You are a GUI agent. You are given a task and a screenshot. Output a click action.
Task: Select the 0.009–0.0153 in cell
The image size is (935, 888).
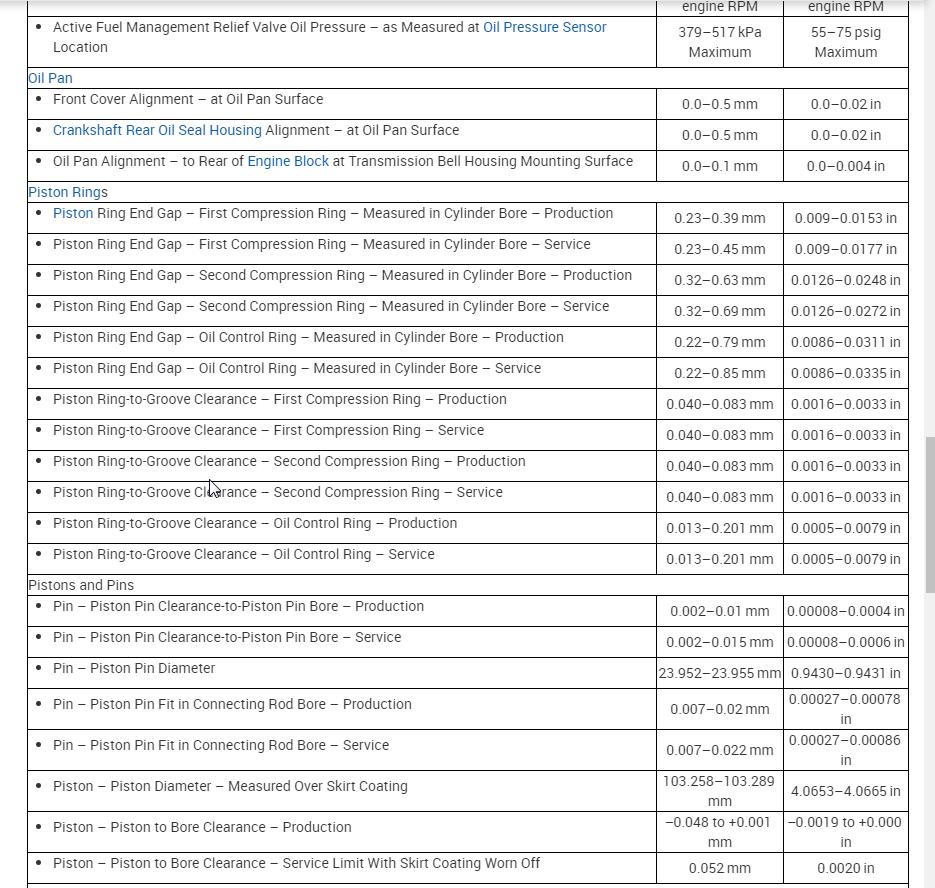click(x=846, y=218)
